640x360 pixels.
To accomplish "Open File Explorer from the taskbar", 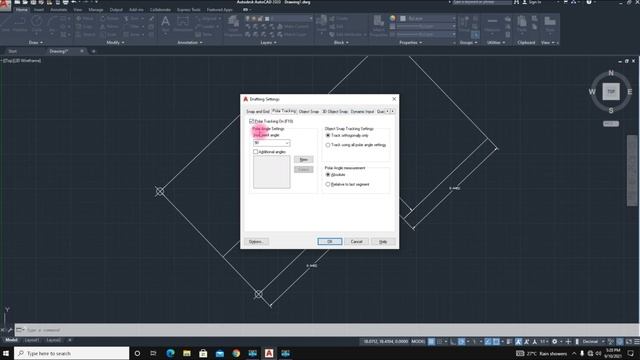I will pos(187,353).
